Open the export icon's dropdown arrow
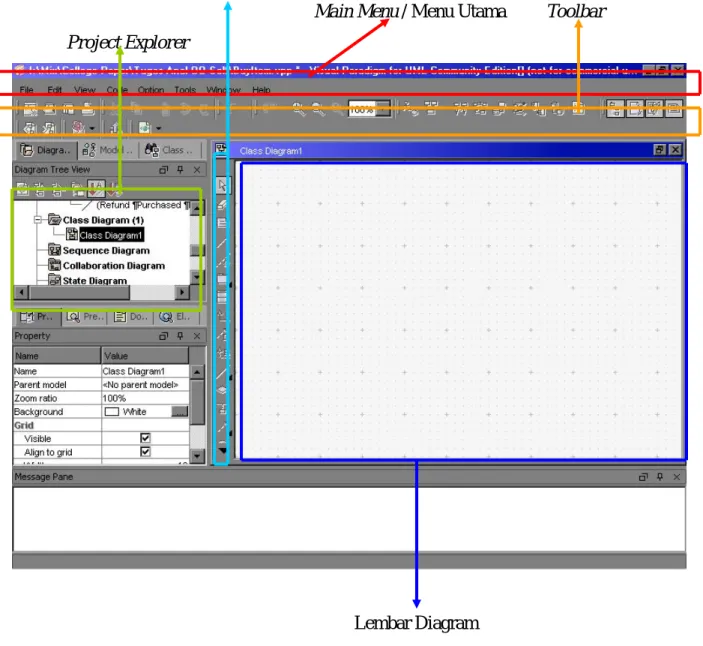The width and height of the screenshot is (703, 646). [159, 129]
